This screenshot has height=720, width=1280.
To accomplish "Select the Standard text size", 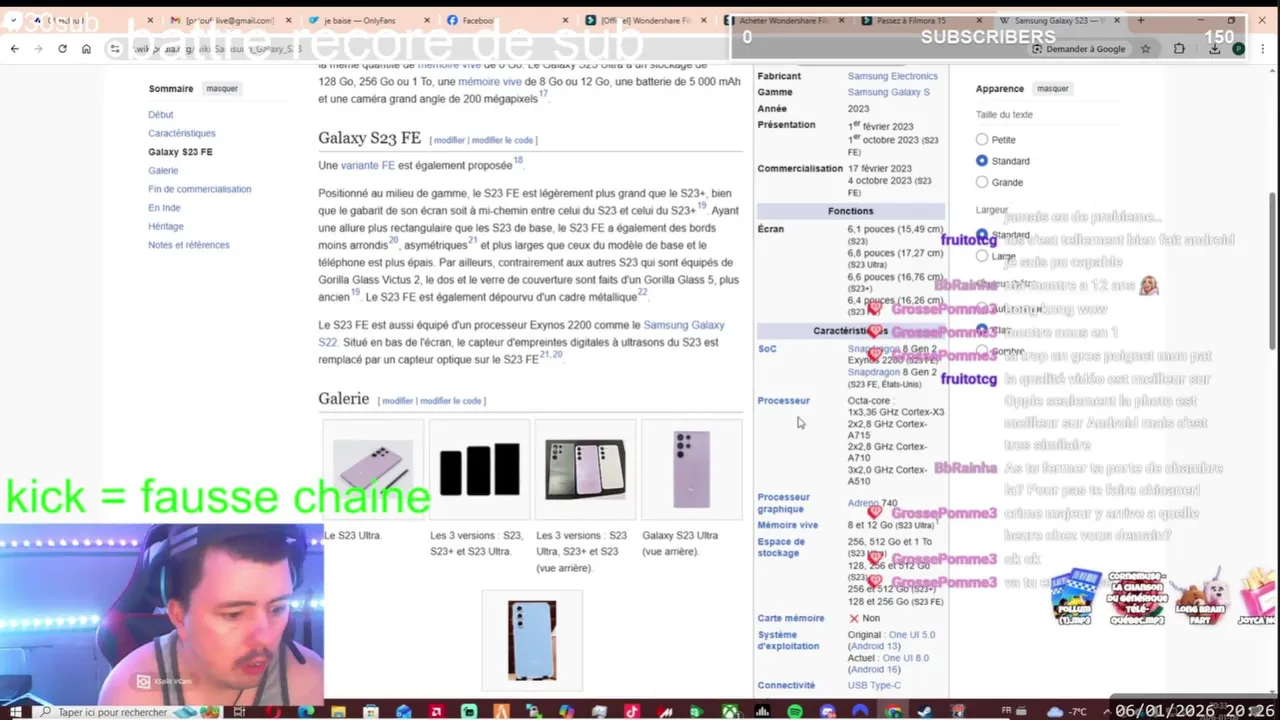I will [982, 161].
